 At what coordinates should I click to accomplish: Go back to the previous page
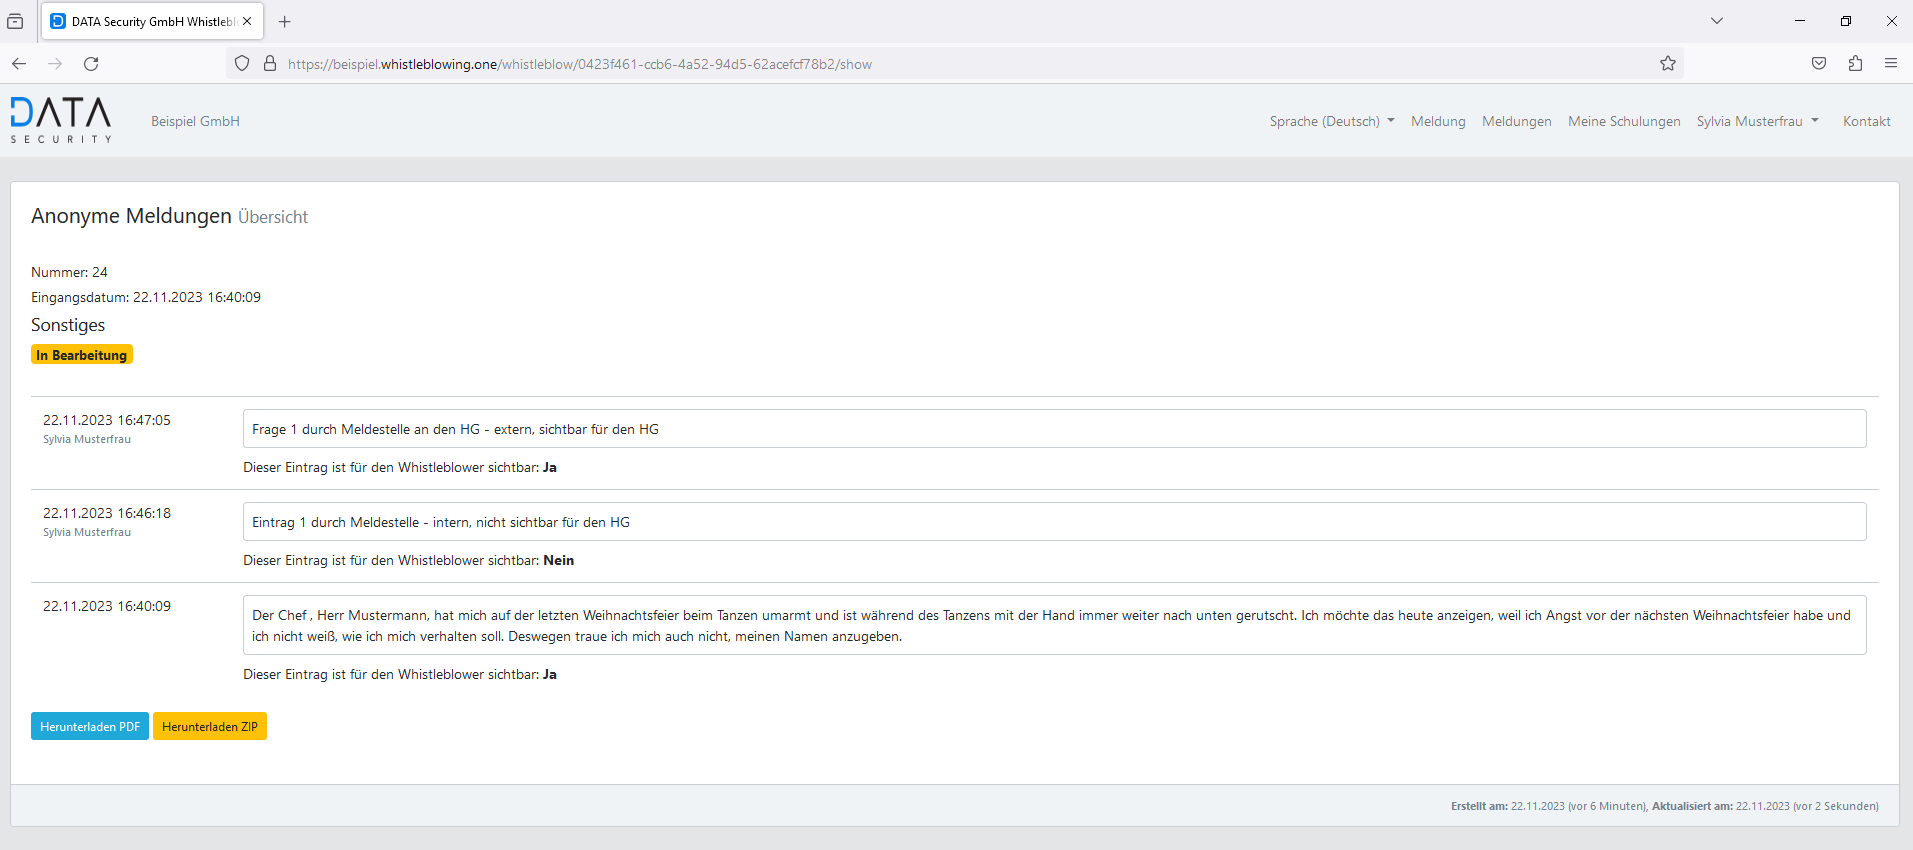click(x=19, y=64)
